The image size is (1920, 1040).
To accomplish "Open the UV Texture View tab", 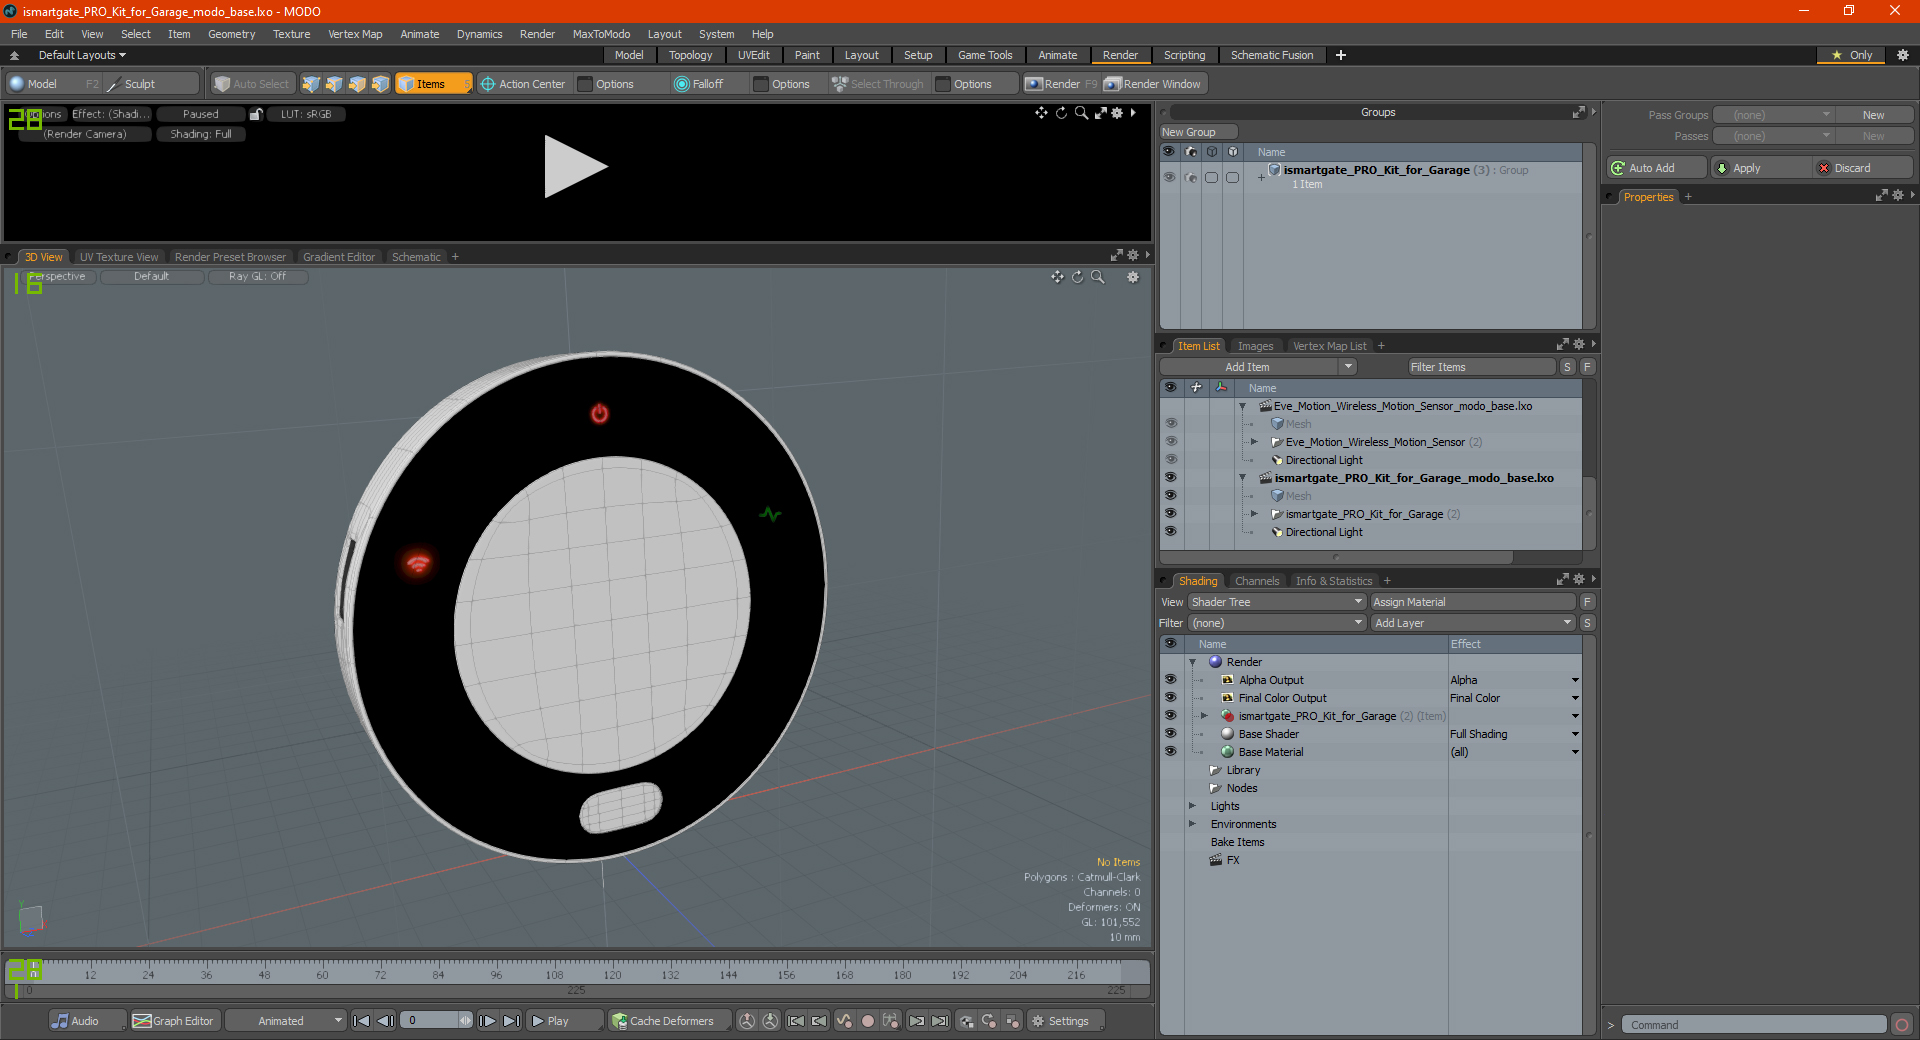I will tap(119, 257).
